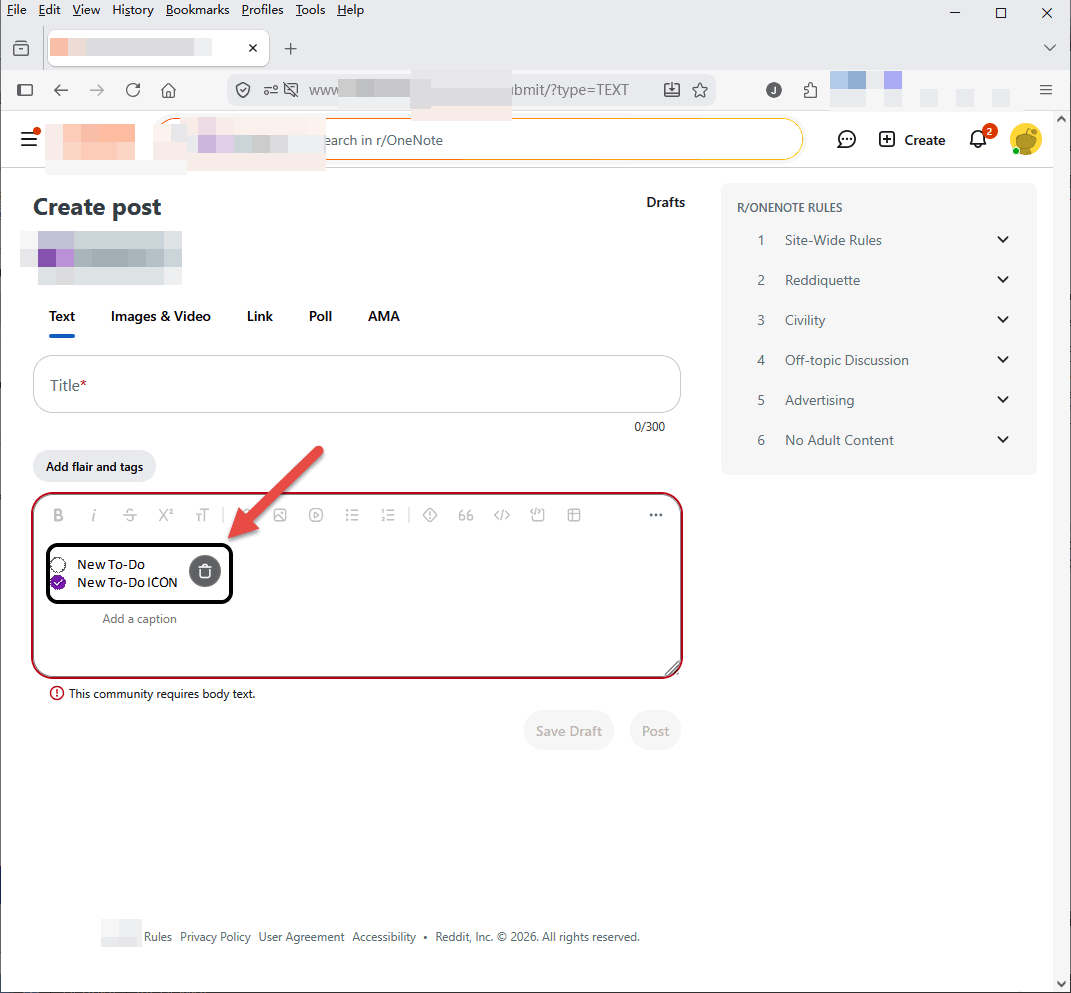Open the account J toolbar icon
The width and height of the screenshot is (1071, 993).
pyautogui.click(x=774, y=90)
